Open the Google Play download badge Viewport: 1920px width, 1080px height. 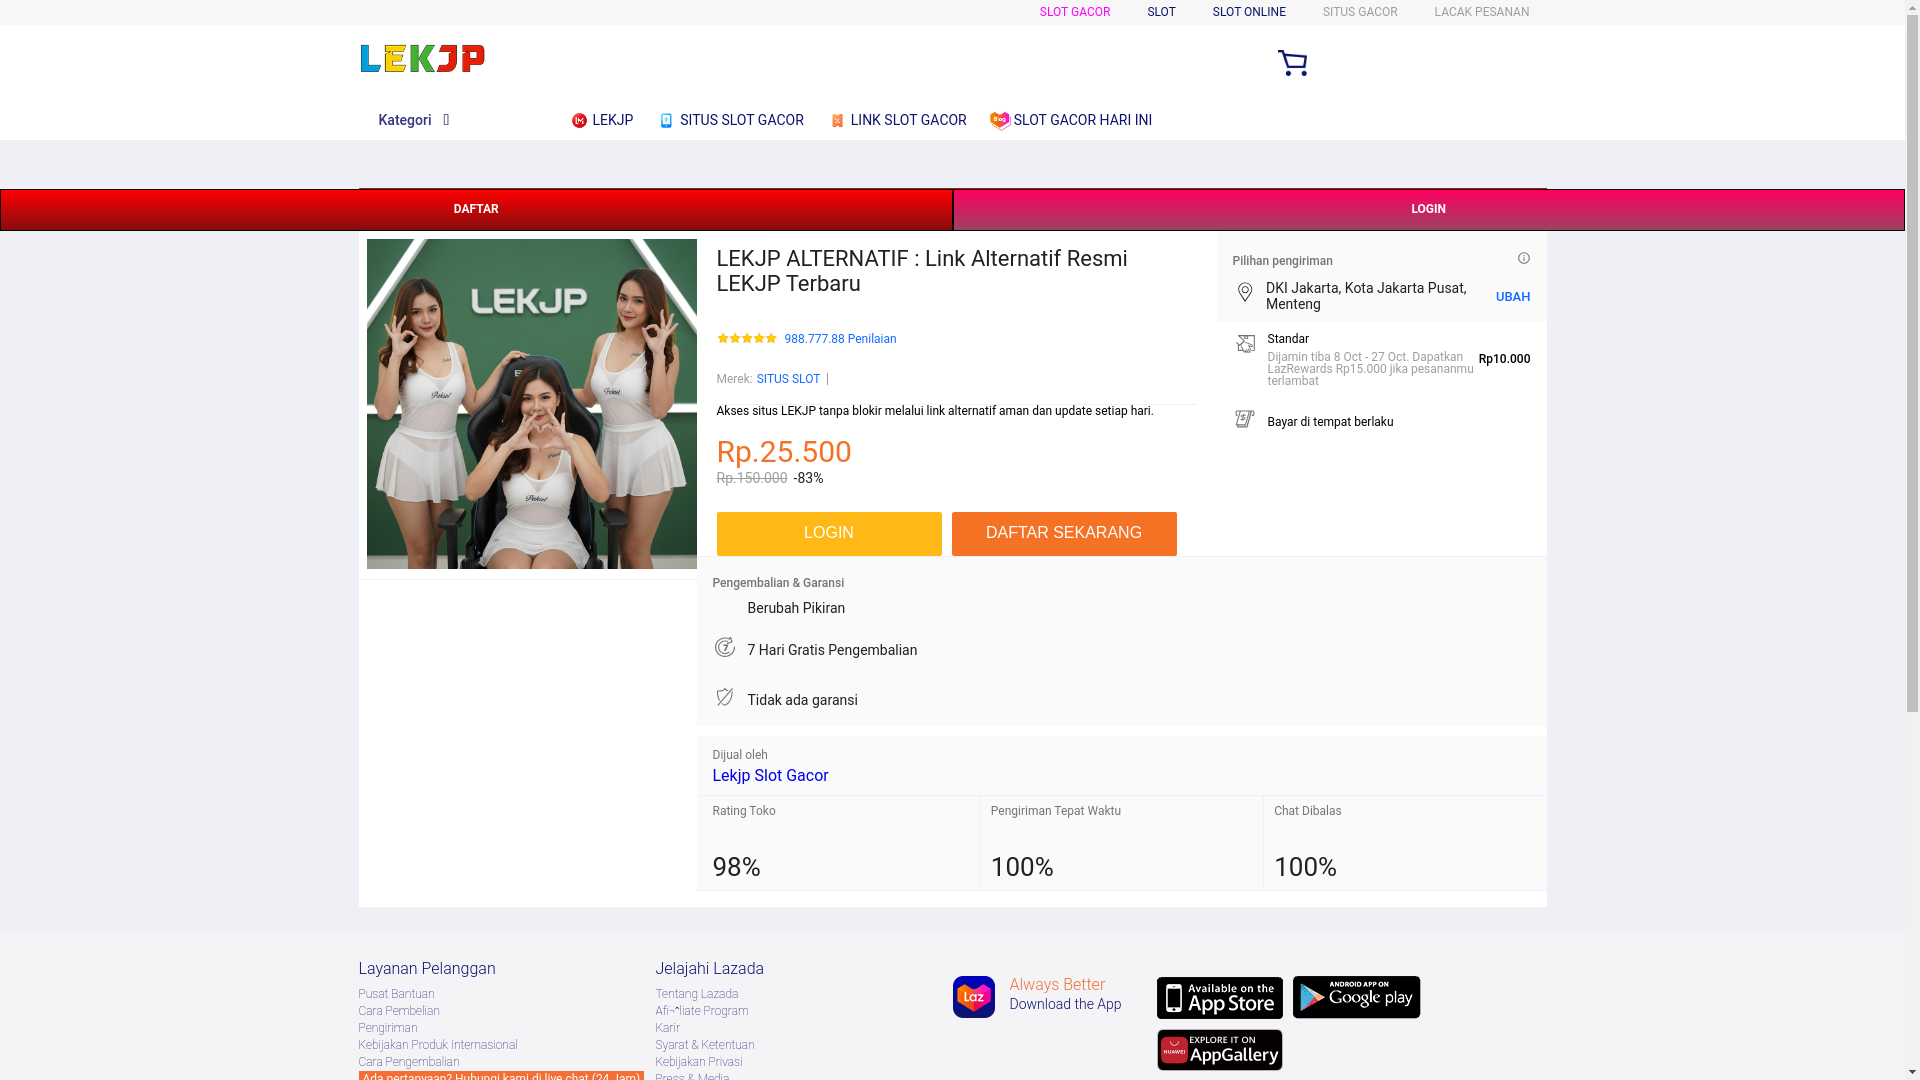coord(1356,997)
